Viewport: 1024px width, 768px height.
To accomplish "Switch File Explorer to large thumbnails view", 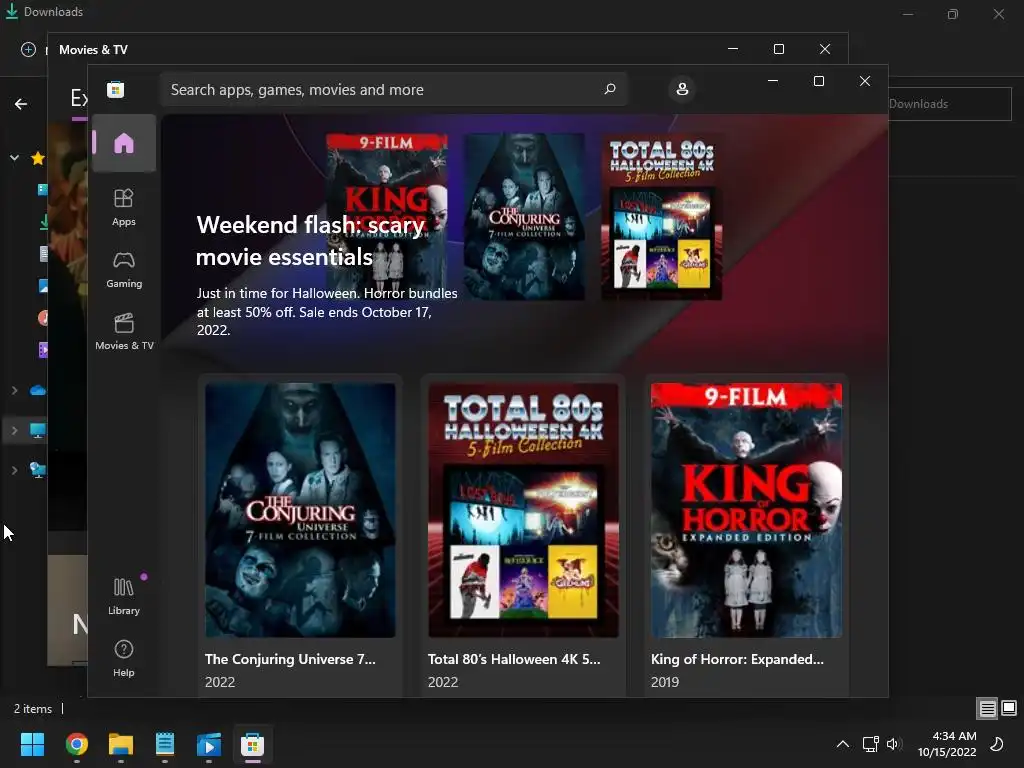I will tap(1009, 708).
